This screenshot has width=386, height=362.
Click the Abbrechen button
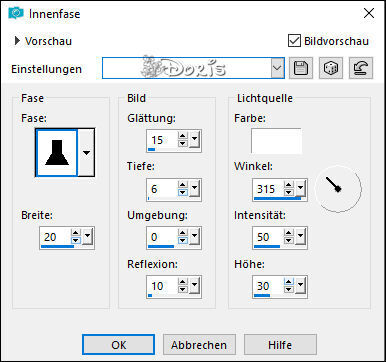[199, 345]
